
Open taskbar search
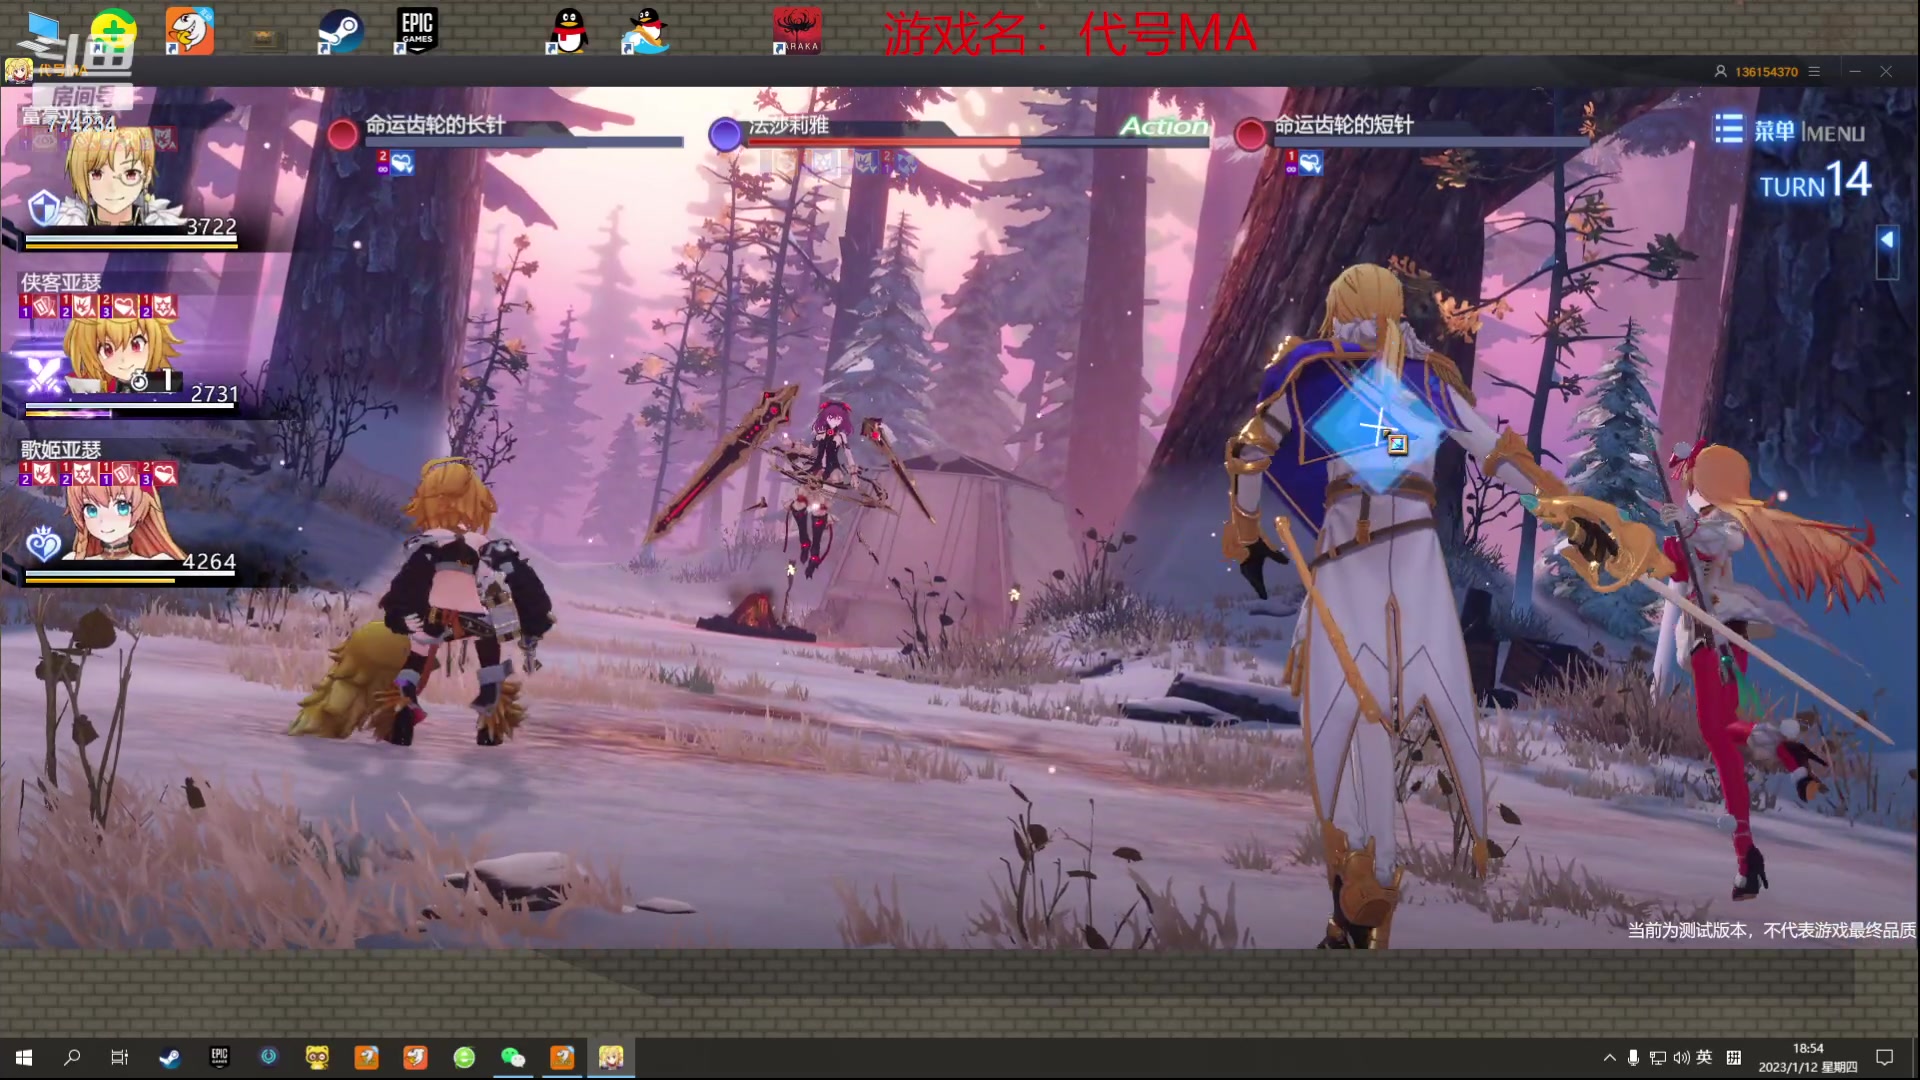point(72,1057)
